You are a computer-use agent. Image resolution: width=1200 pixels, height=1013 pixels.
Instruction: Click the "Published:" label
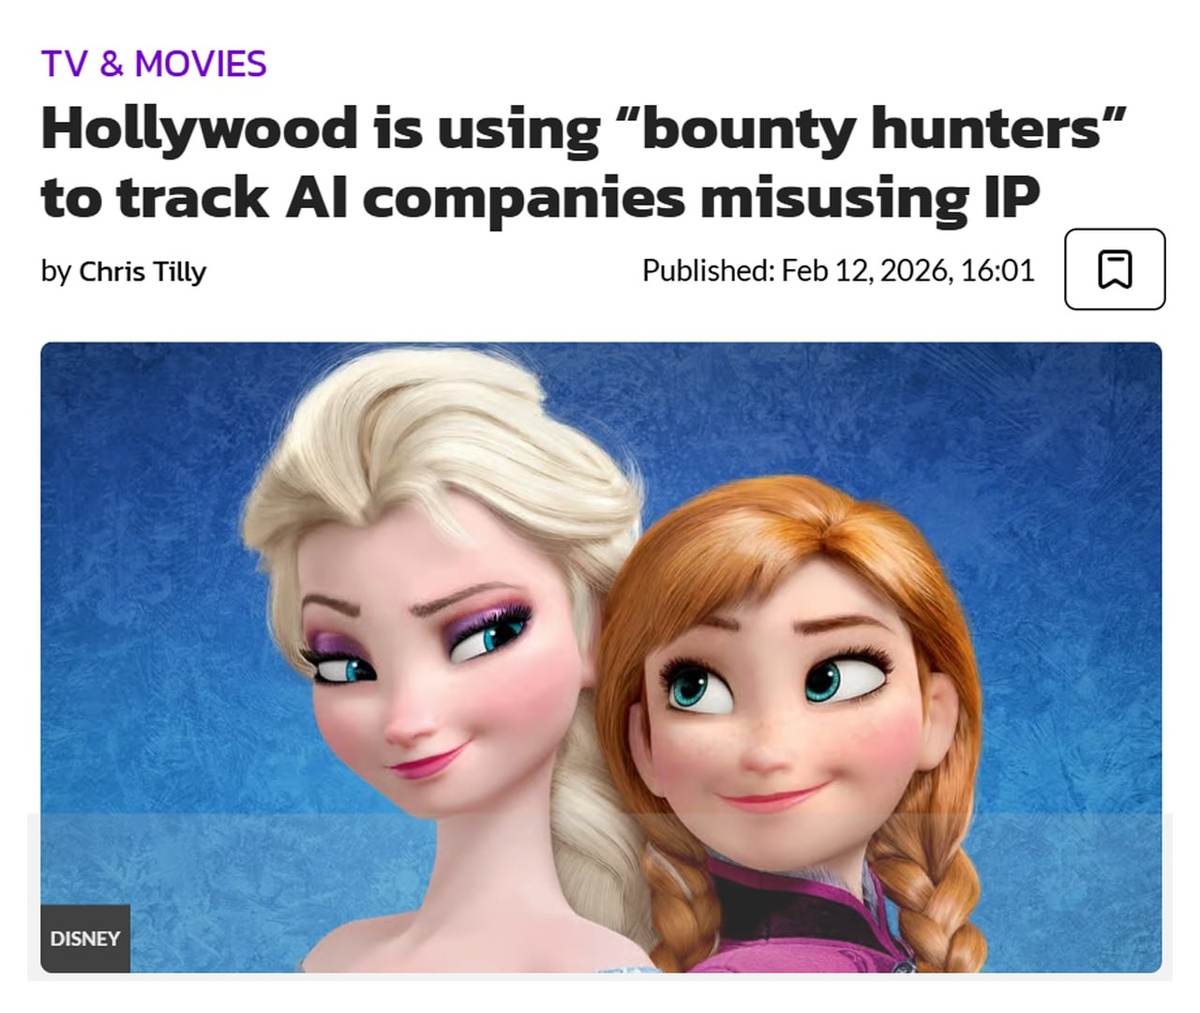708,270
